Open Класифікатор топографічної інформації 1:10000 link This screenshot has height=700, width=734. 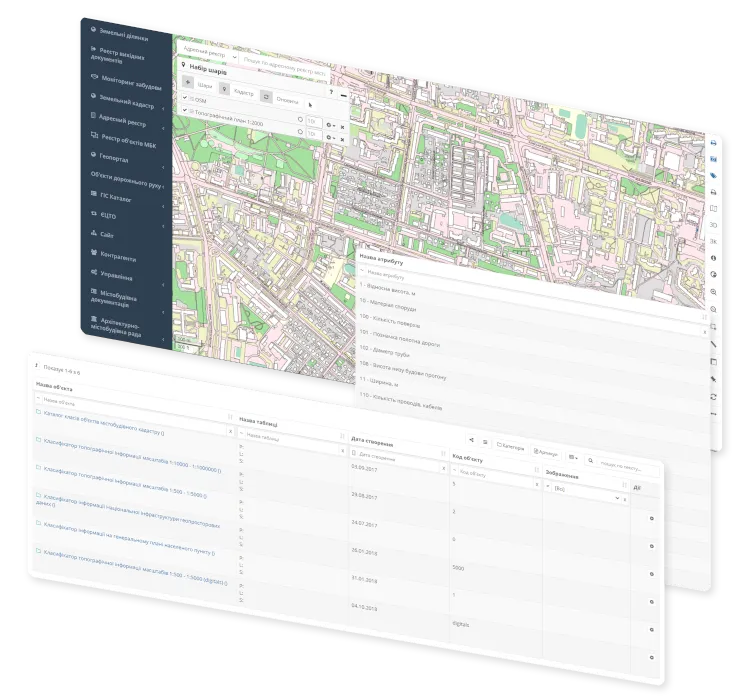tap(132, 455)
